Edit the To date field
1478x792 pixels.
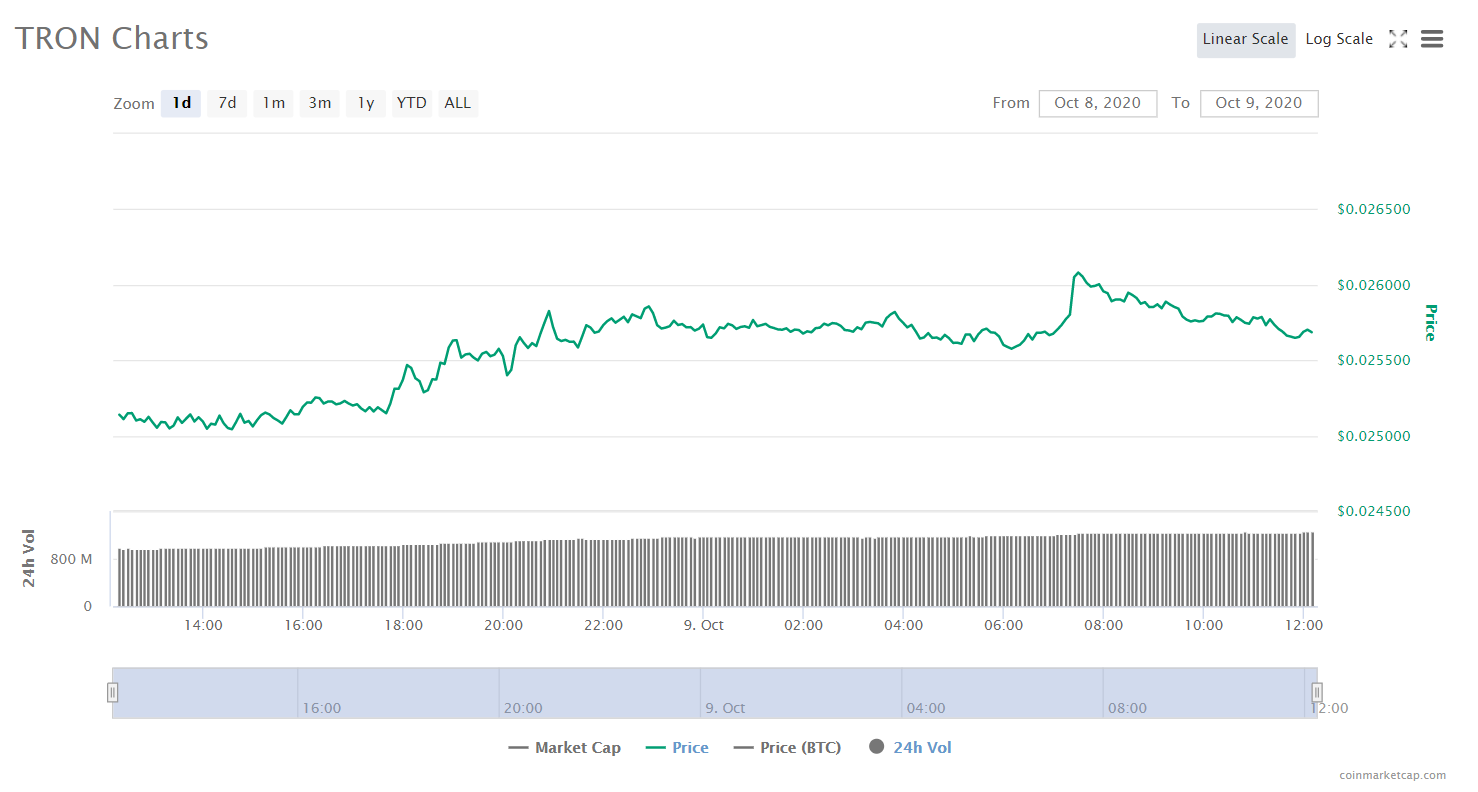click(x=1259, y=103)
